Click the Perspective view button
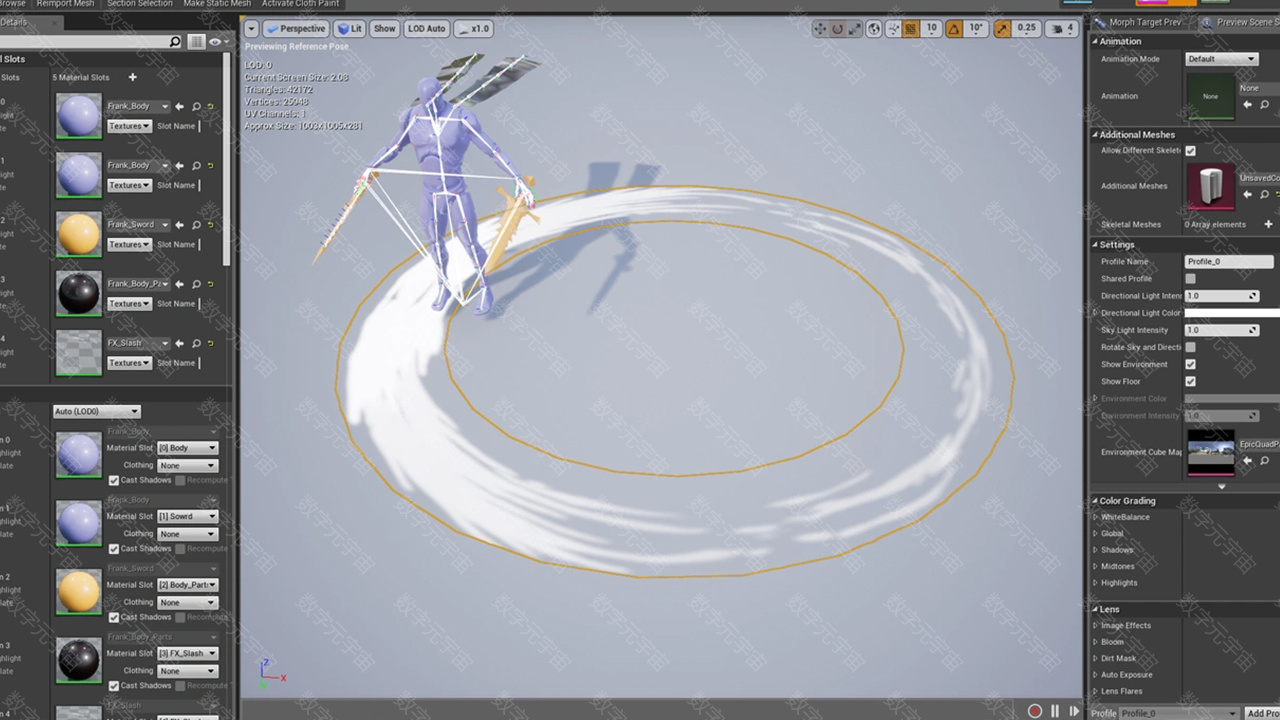 click(296, 29)
